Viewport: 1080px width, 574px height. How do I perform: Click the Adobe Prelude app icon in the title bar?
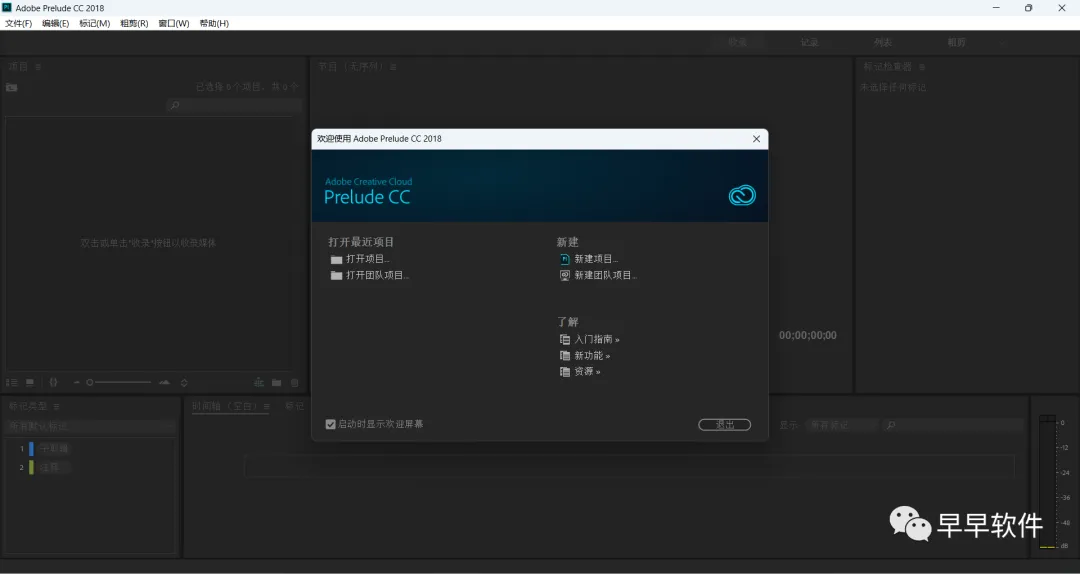coord(7,8)
